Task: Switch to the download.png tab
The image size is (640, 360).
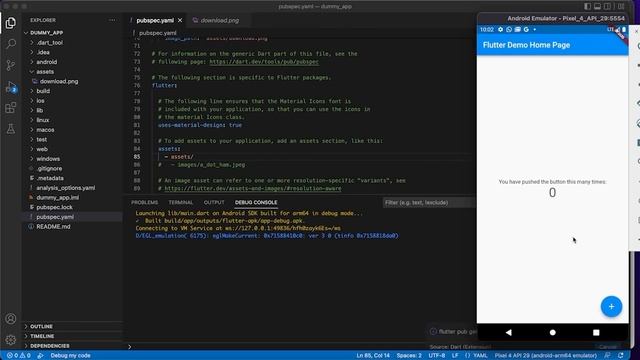Action: pyautogui.click(x=220, y=20)
